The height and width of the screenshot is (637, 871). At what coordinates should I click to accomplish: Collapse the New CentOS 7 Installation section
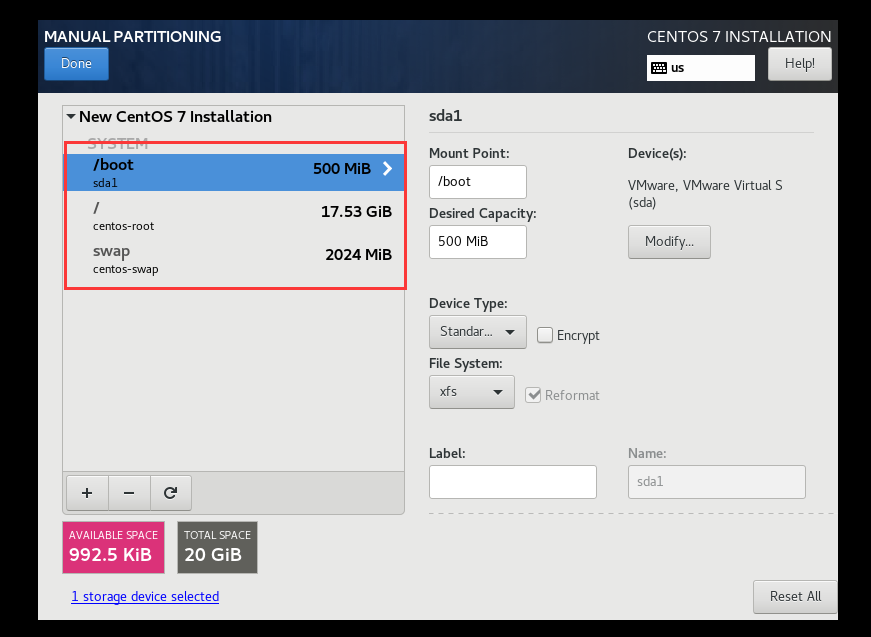pyautogui.click(x=71, y=117)
